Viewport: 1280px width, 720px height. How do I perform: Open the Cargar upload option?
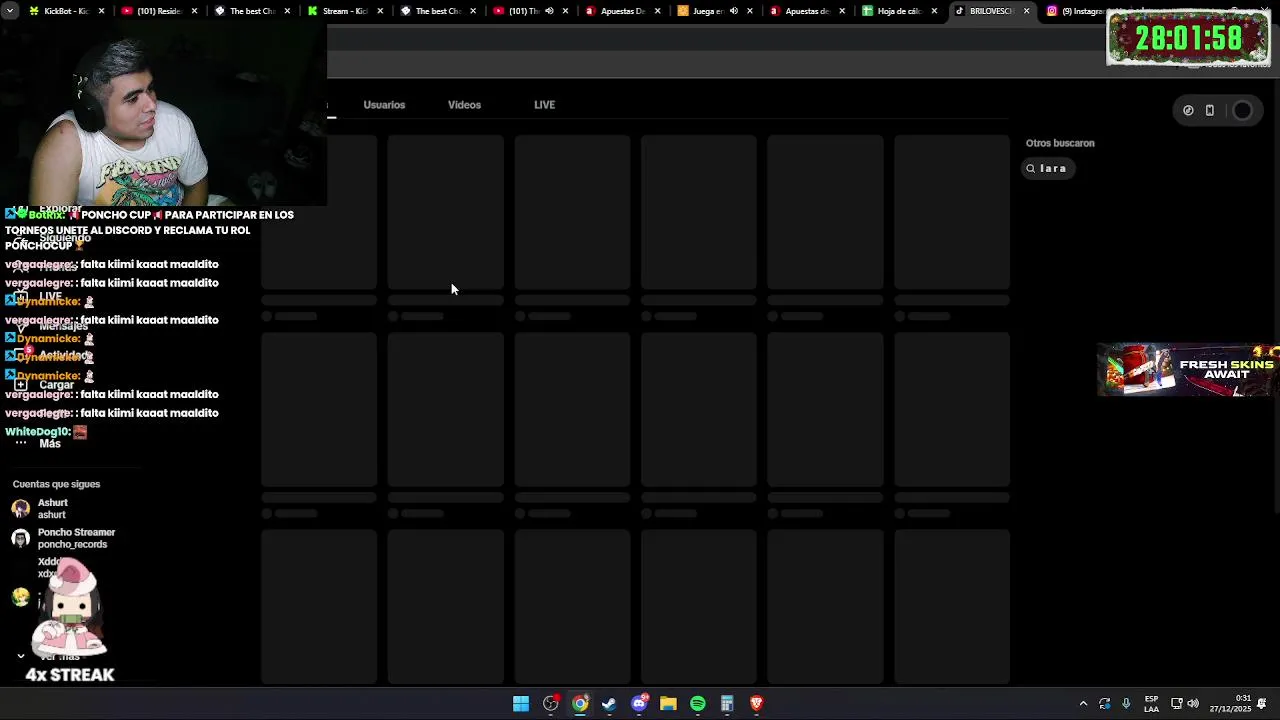point(57,385)
